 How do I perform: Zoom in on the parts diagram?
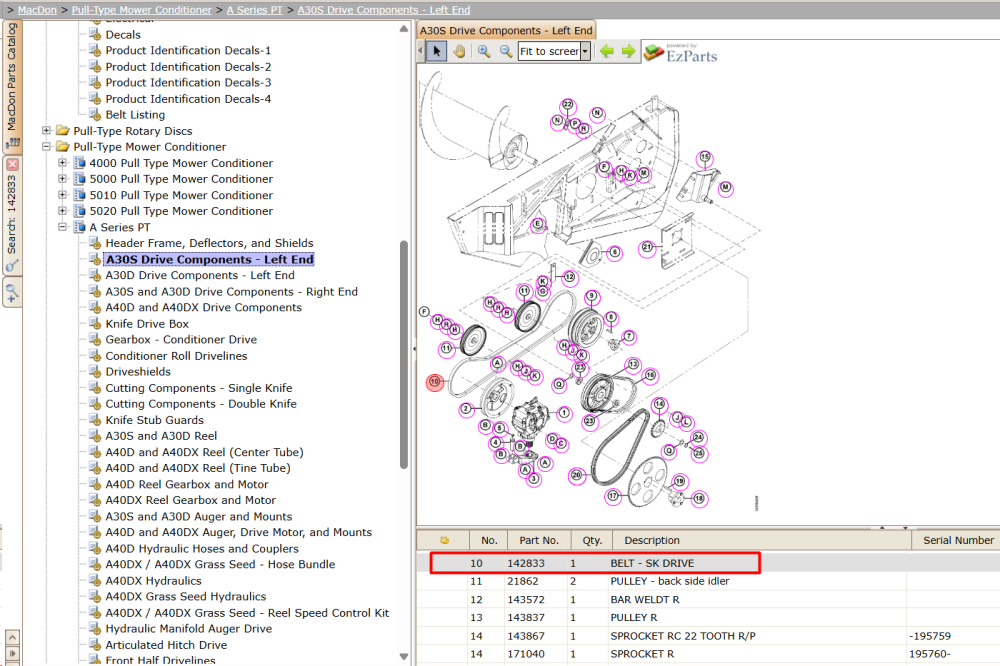tap(484, 51)
